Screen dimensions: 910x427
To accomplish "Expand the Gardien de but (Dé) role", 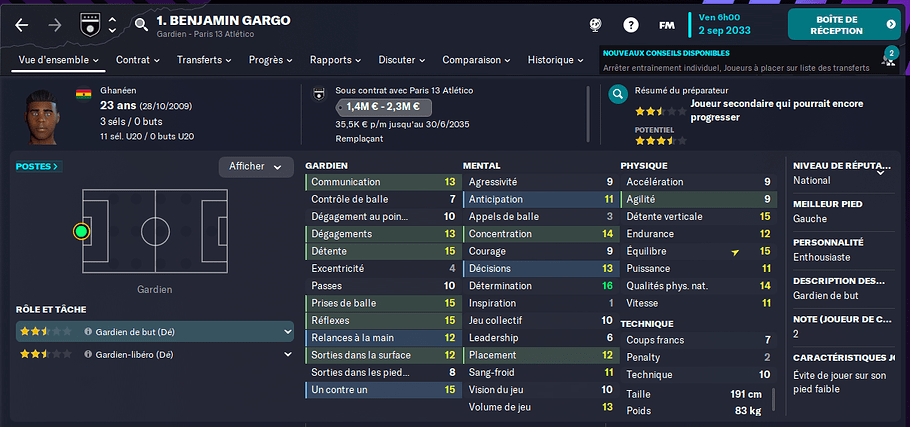I will tap(287, 332).
